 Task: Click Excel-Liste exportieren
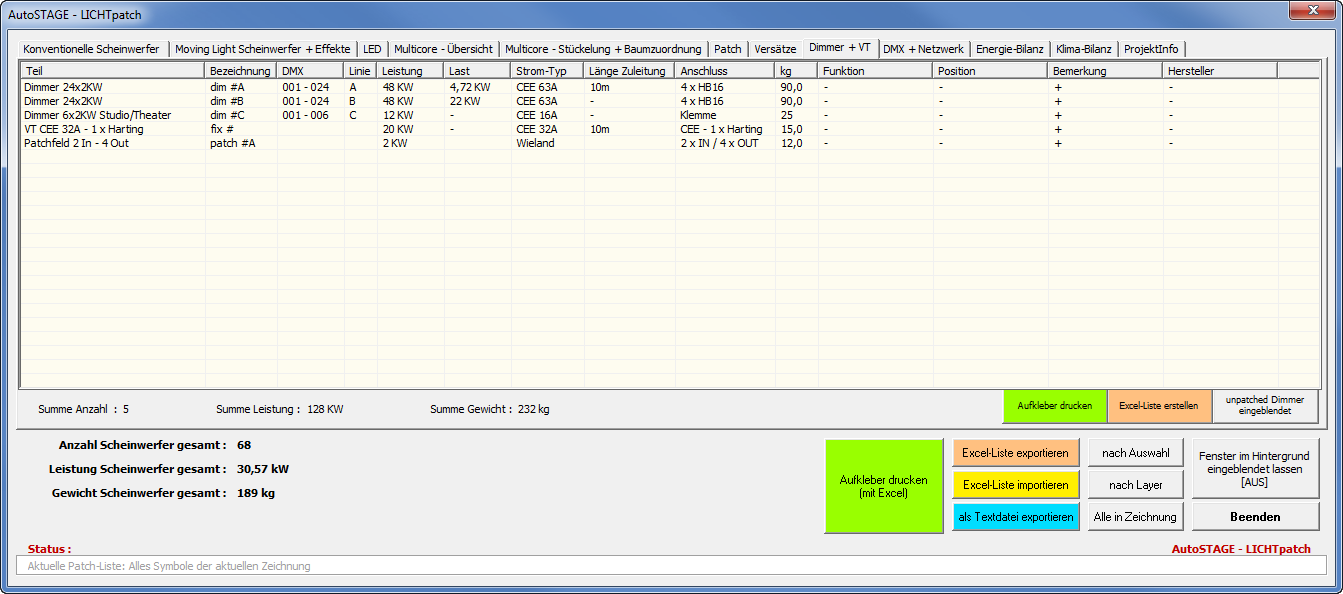[x=1015, y=453]
